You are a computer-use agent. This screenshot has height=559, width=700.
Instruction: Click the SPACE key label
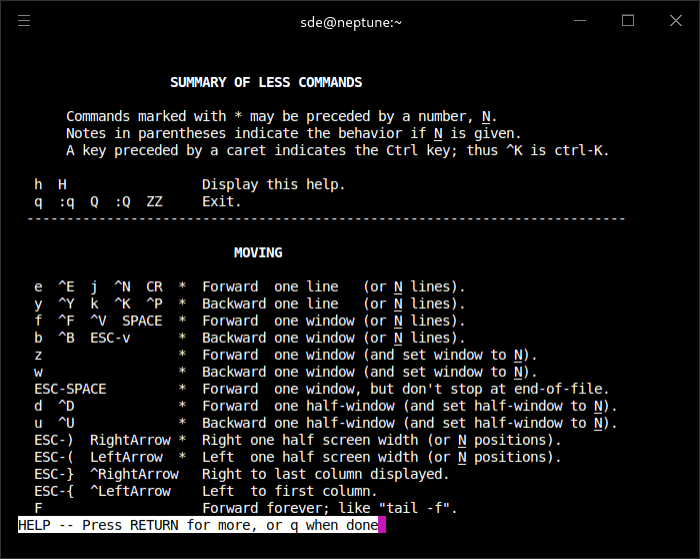click(x=142, y=321)
